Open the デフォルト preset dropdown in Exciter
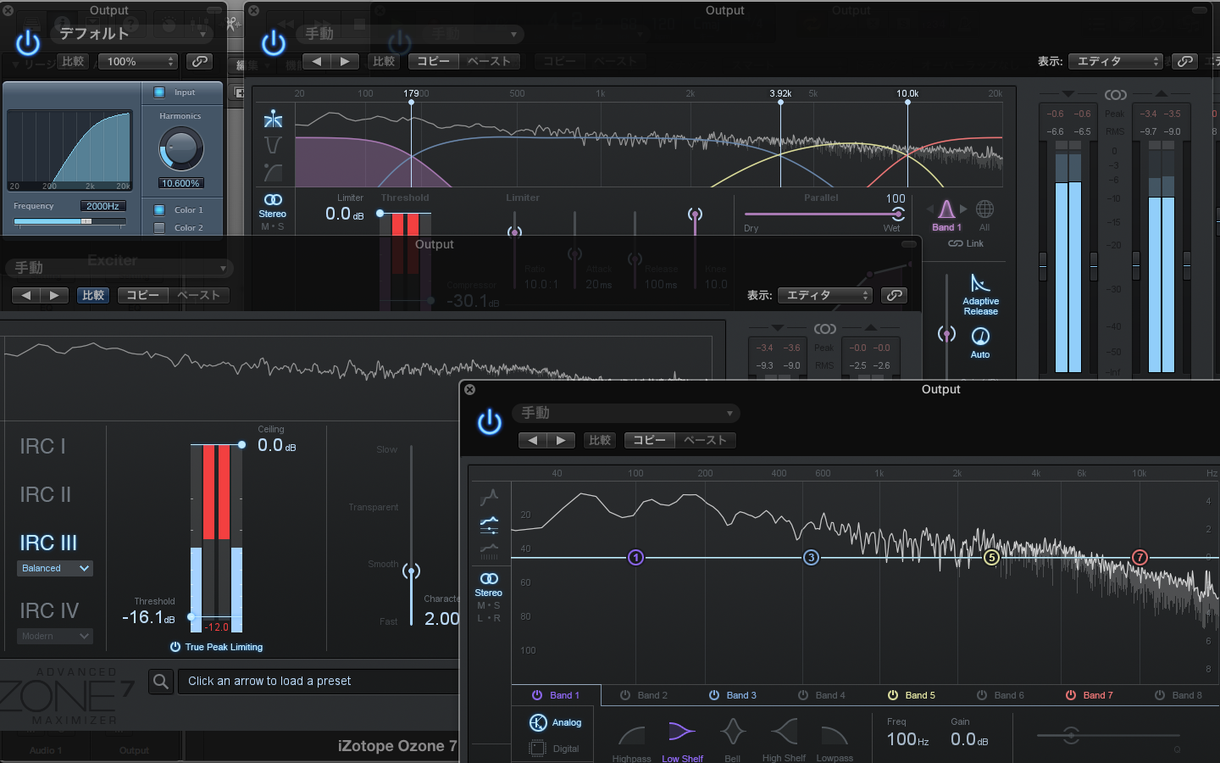 tap(132, 34)
